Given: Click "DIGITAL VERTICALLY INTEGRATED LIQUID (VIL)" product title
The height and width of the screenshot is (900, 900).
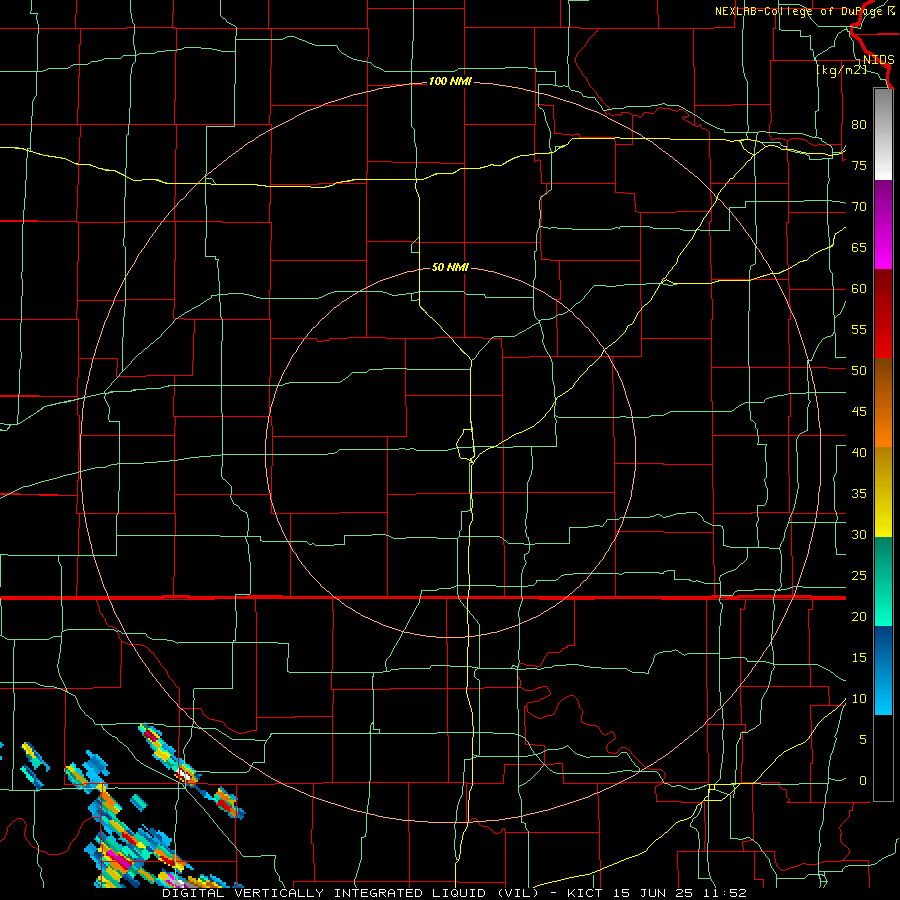Looking at the screenshot, I should coord(350,893).
